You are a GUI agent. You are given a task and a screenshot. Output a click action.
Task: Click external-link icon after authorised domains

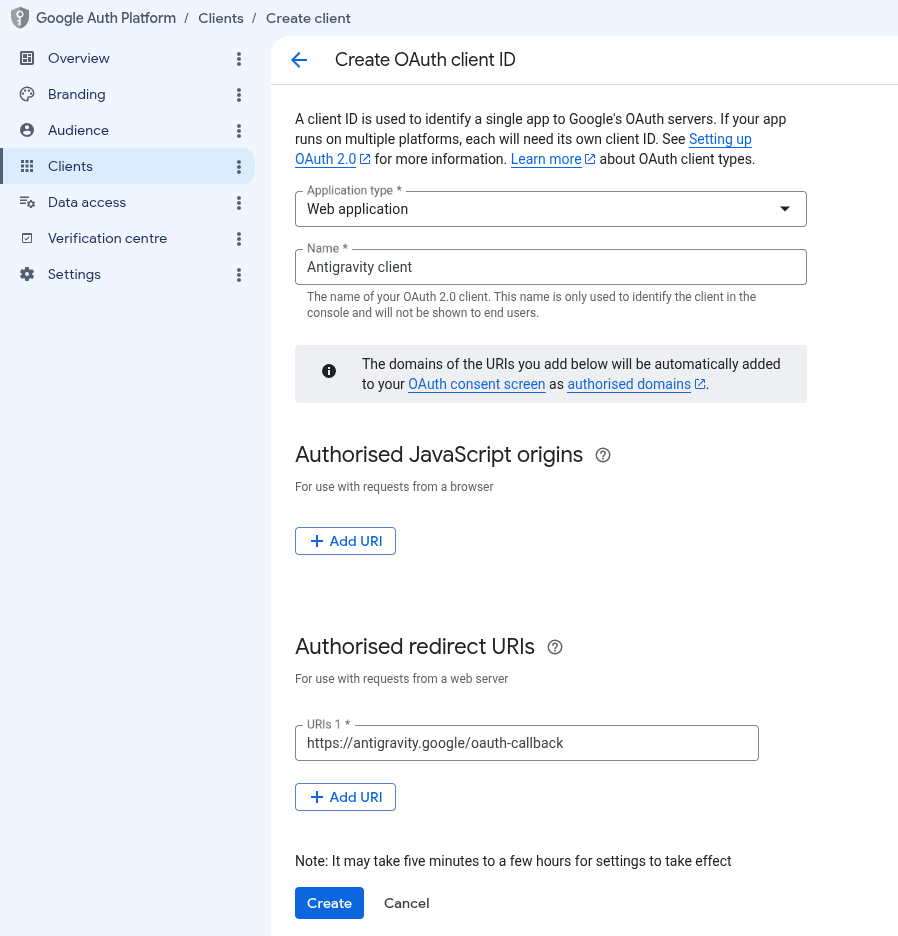tap(700, 384)
